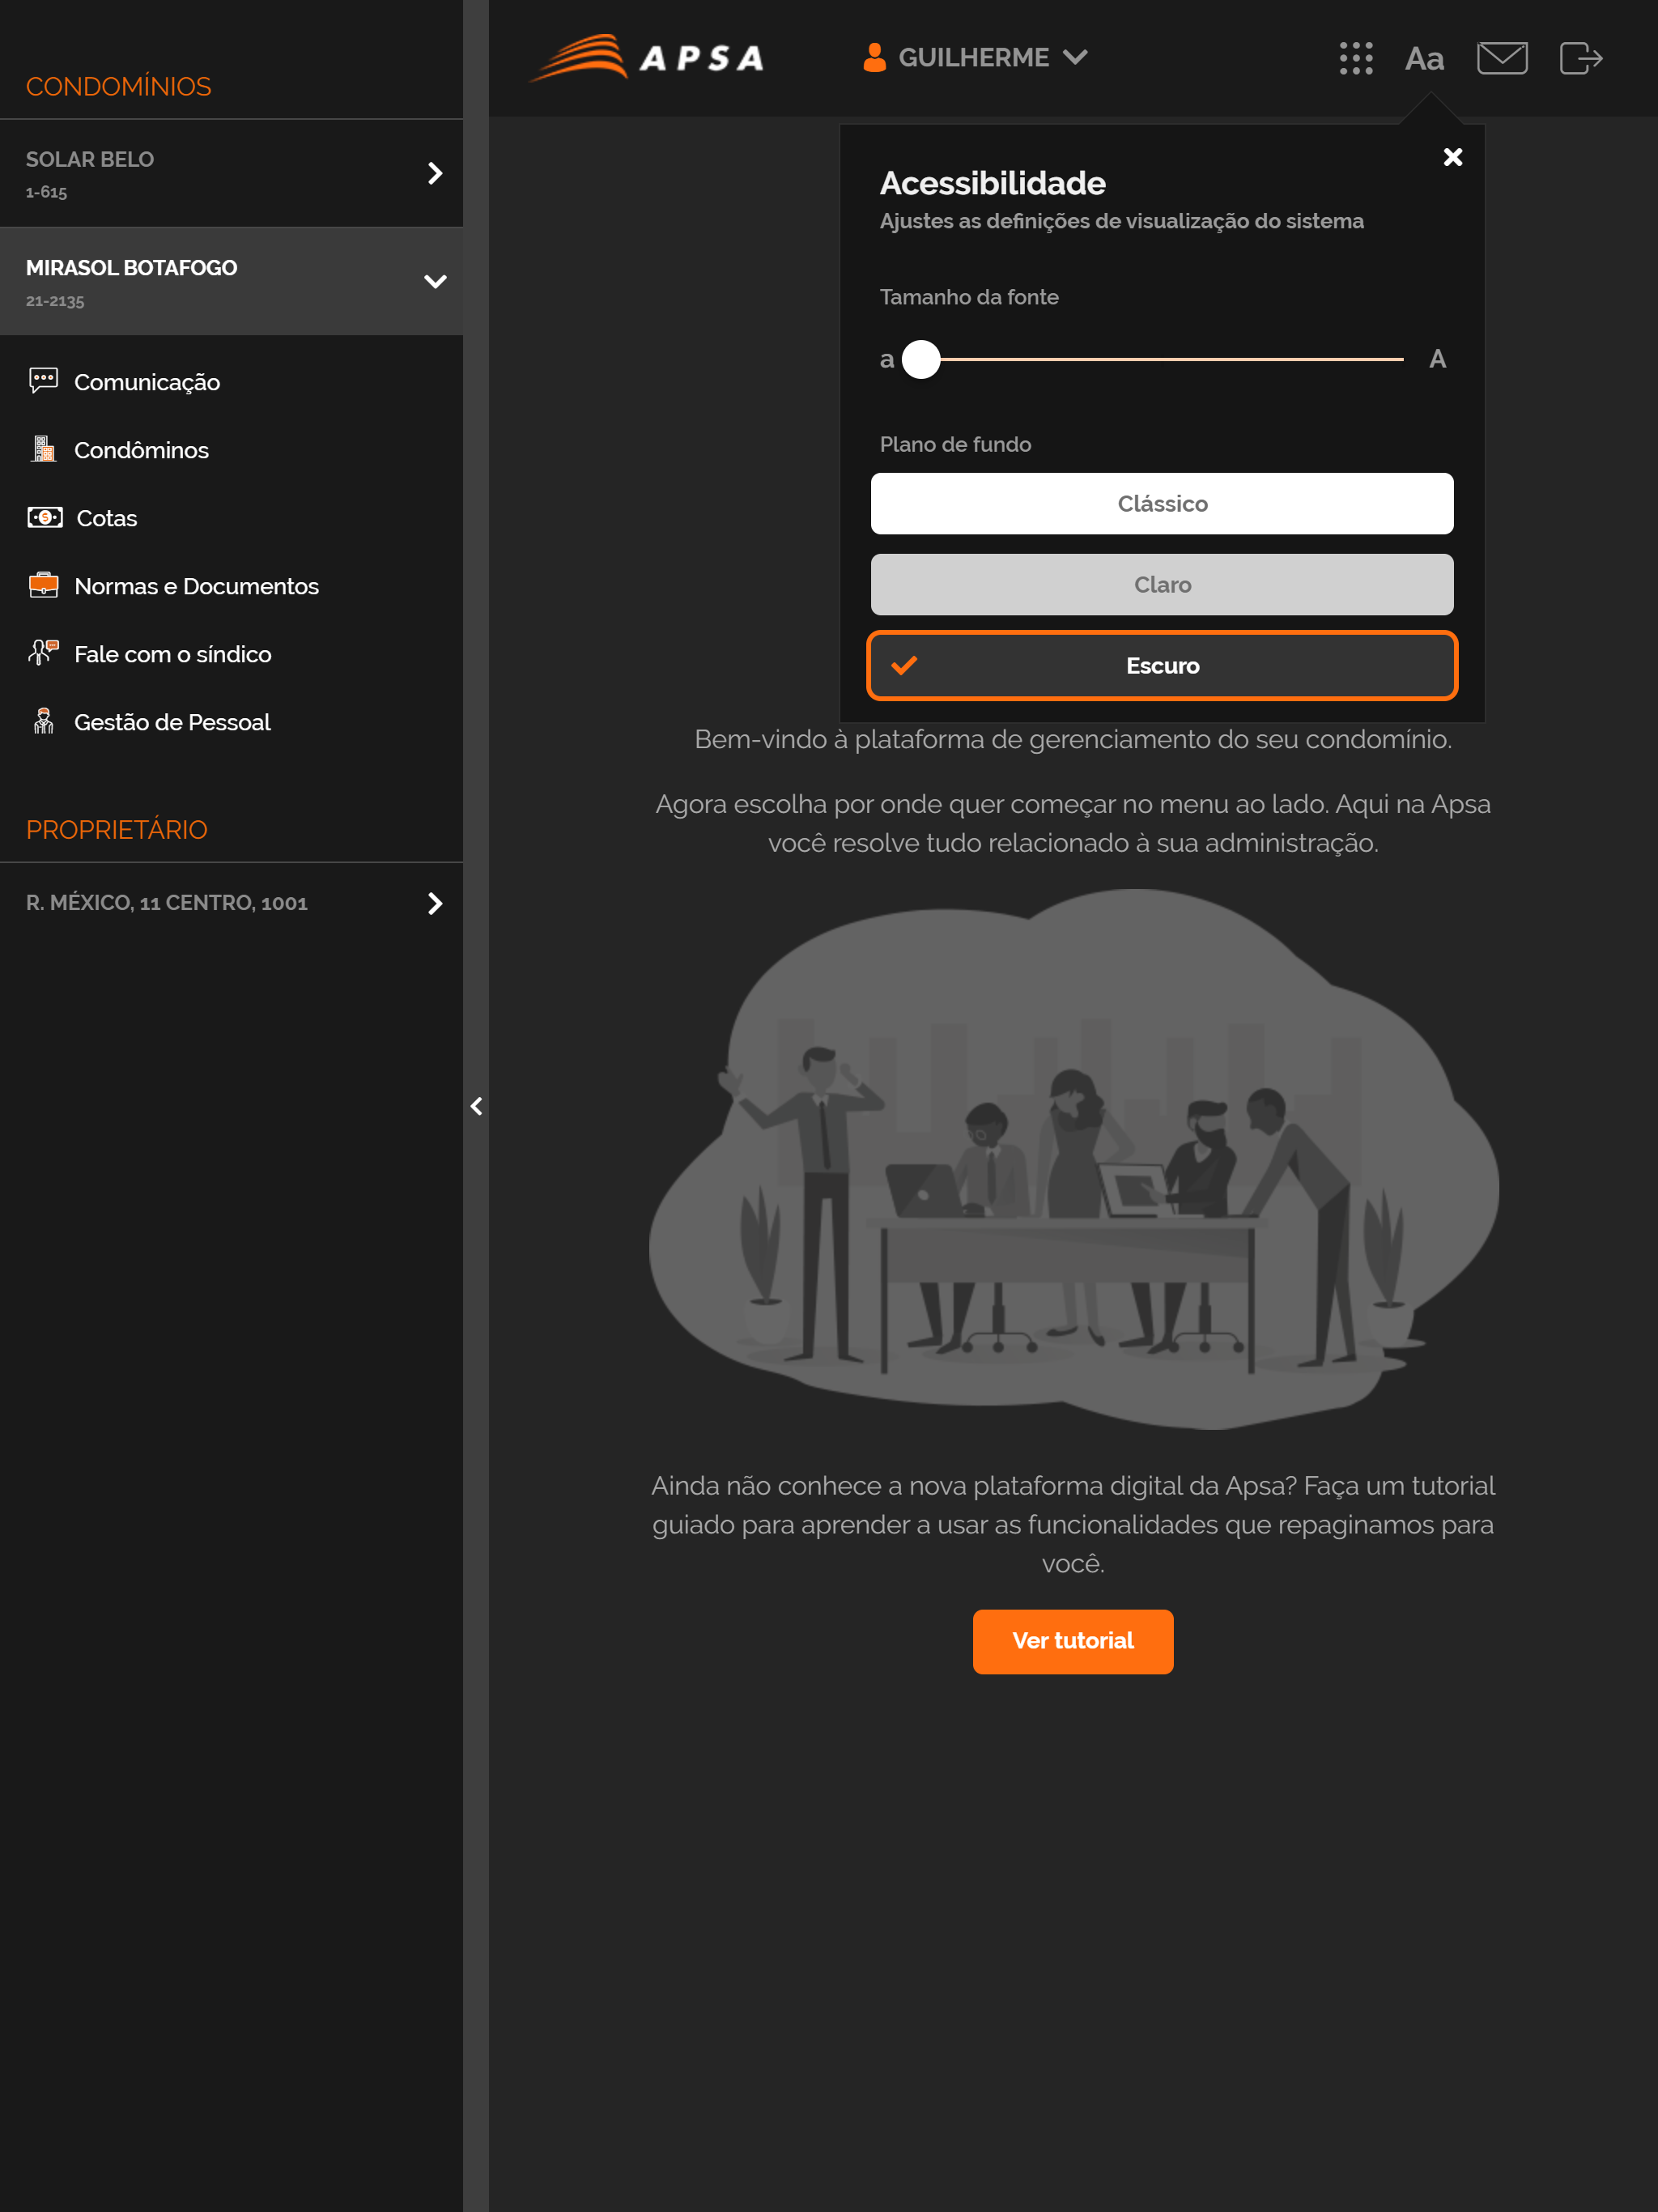This screenshot has width=1658, height=2212.
Task: Click the CONDOMÍNIOS section heading
Action: tap(118, 87)
